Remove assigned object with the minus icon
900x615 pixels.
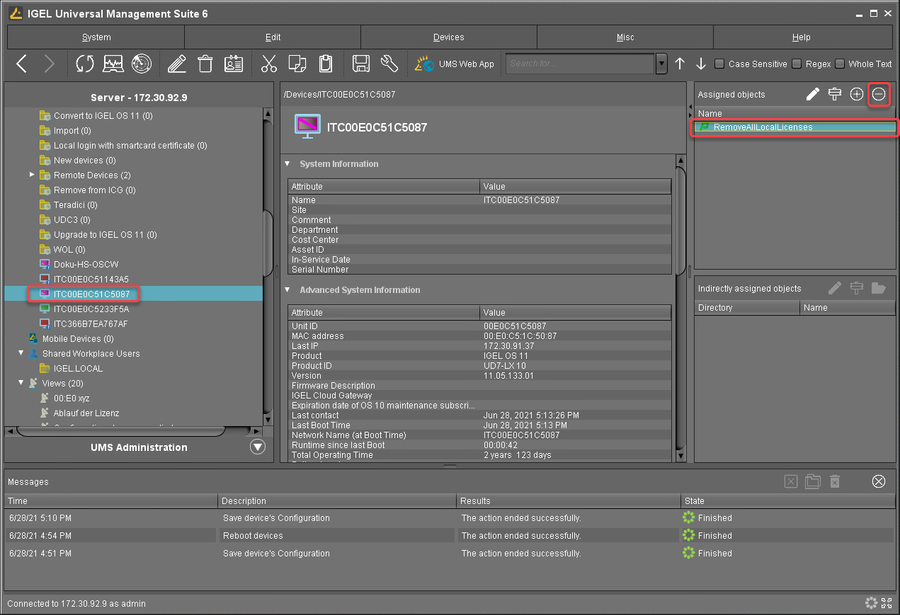coord(879,94)
